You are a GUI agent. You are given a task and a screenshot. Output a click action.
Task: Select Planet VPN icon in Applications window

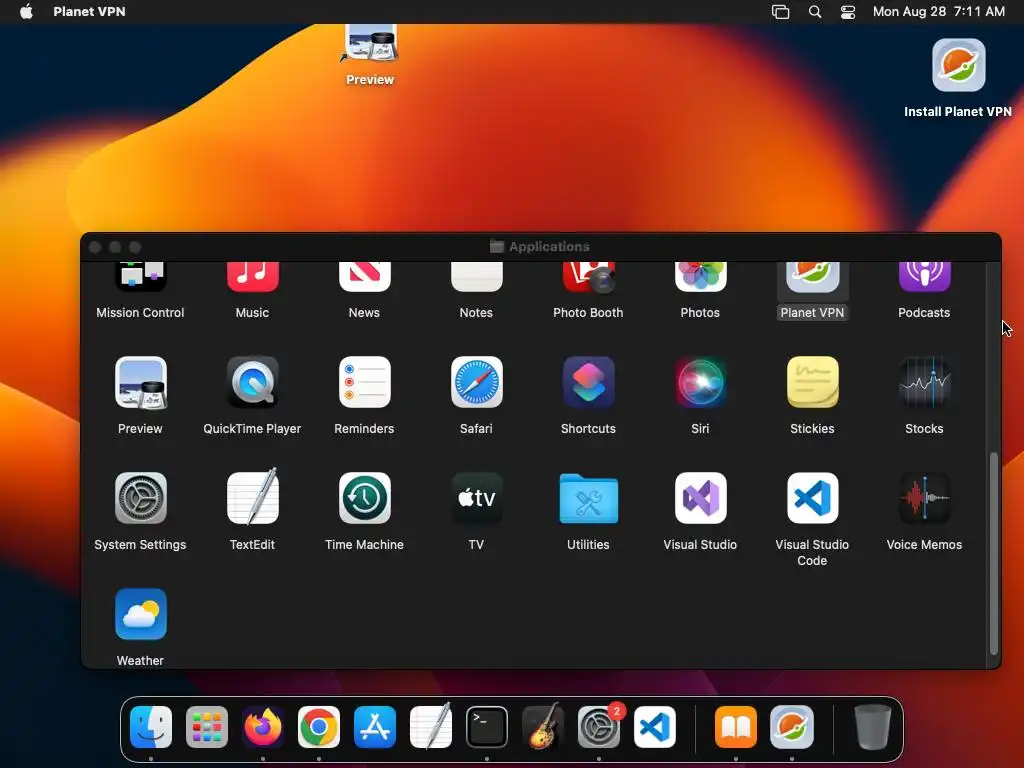[x=812, y=277]
